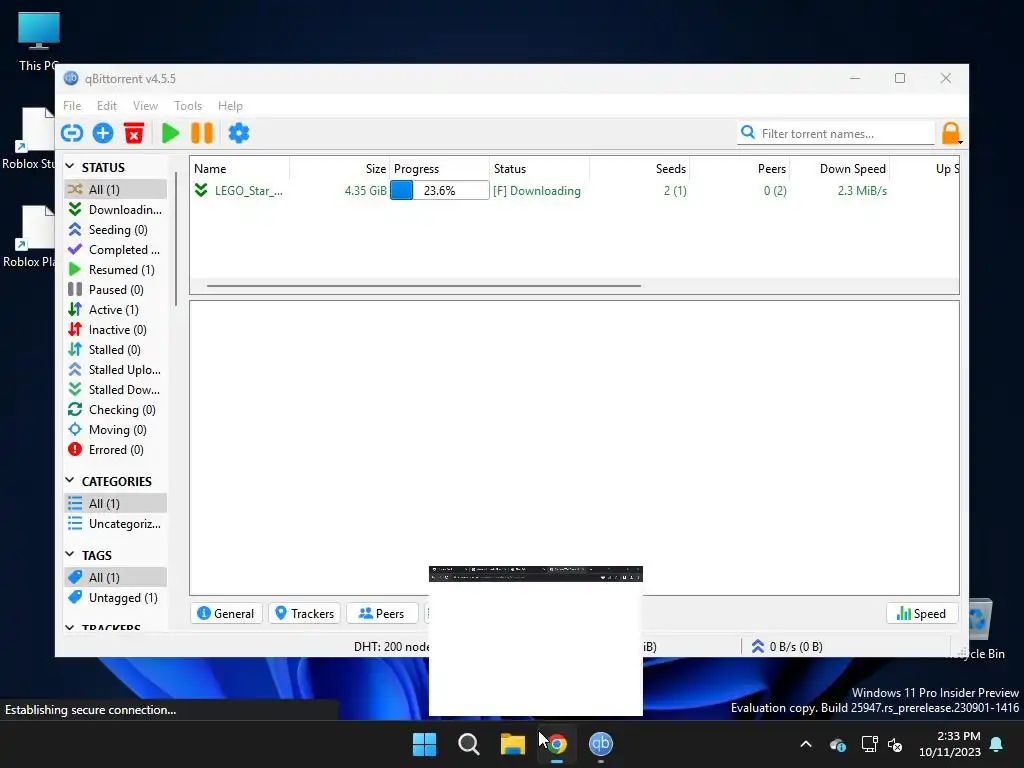Viewport: 1024px width, 768px height.
Task: Select the Stalled Uploading filter
Action: click(116, 370)
